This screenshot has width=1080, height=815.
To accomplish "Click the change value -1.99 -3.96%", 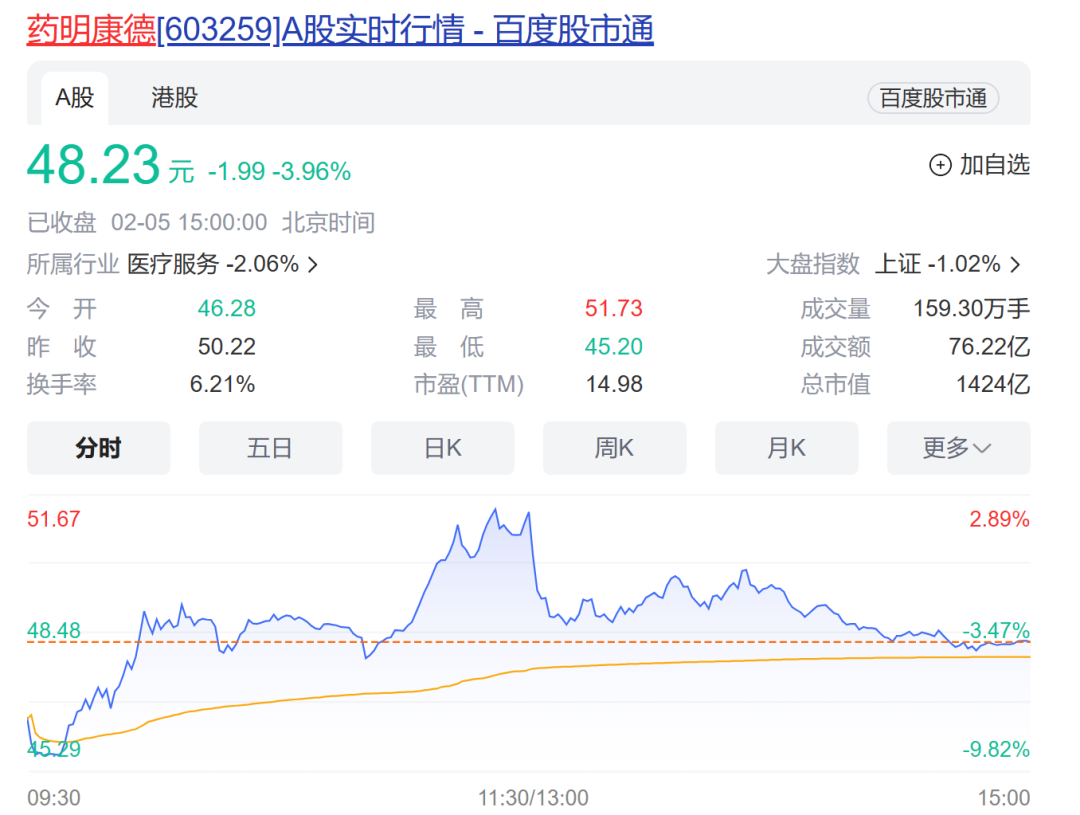I will [x=279, y=171].
